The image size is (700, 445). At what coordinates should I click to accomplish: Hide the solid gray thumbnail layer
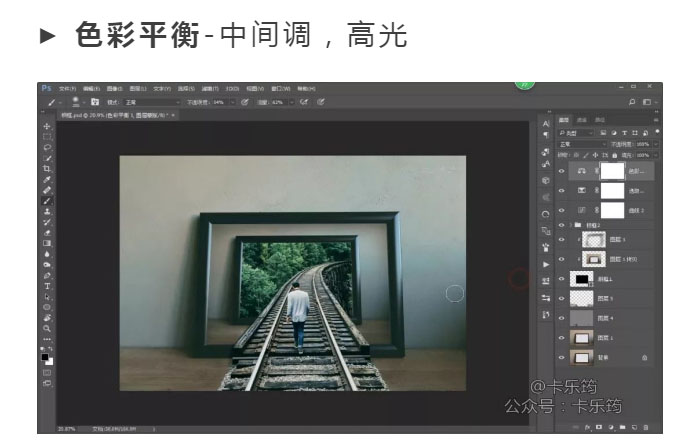tap(562, 318)
